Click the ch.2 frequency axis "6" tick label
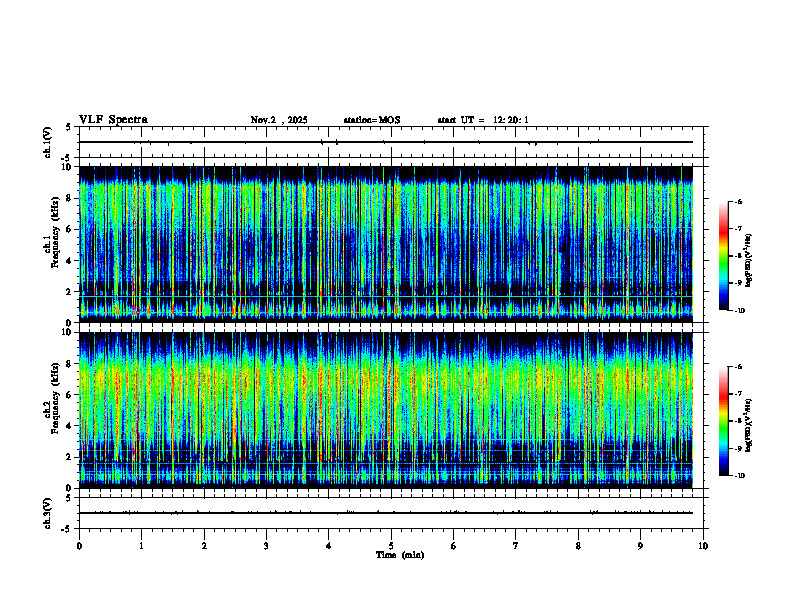This screenshot has width=792, height=612. [x=68, y=395]
